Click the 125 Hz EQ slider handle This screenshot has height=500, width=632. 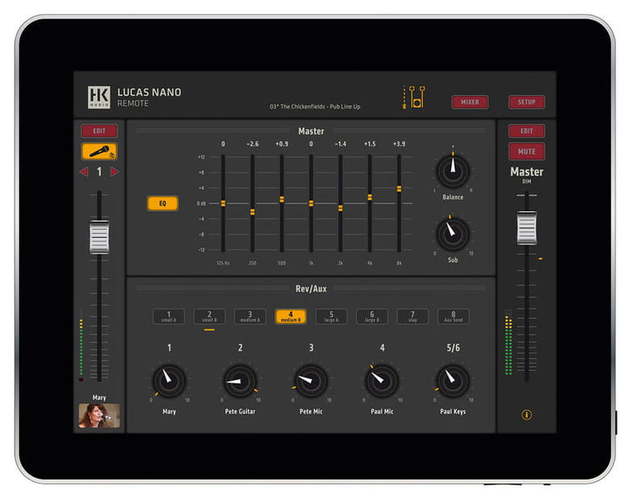[223, 203]
